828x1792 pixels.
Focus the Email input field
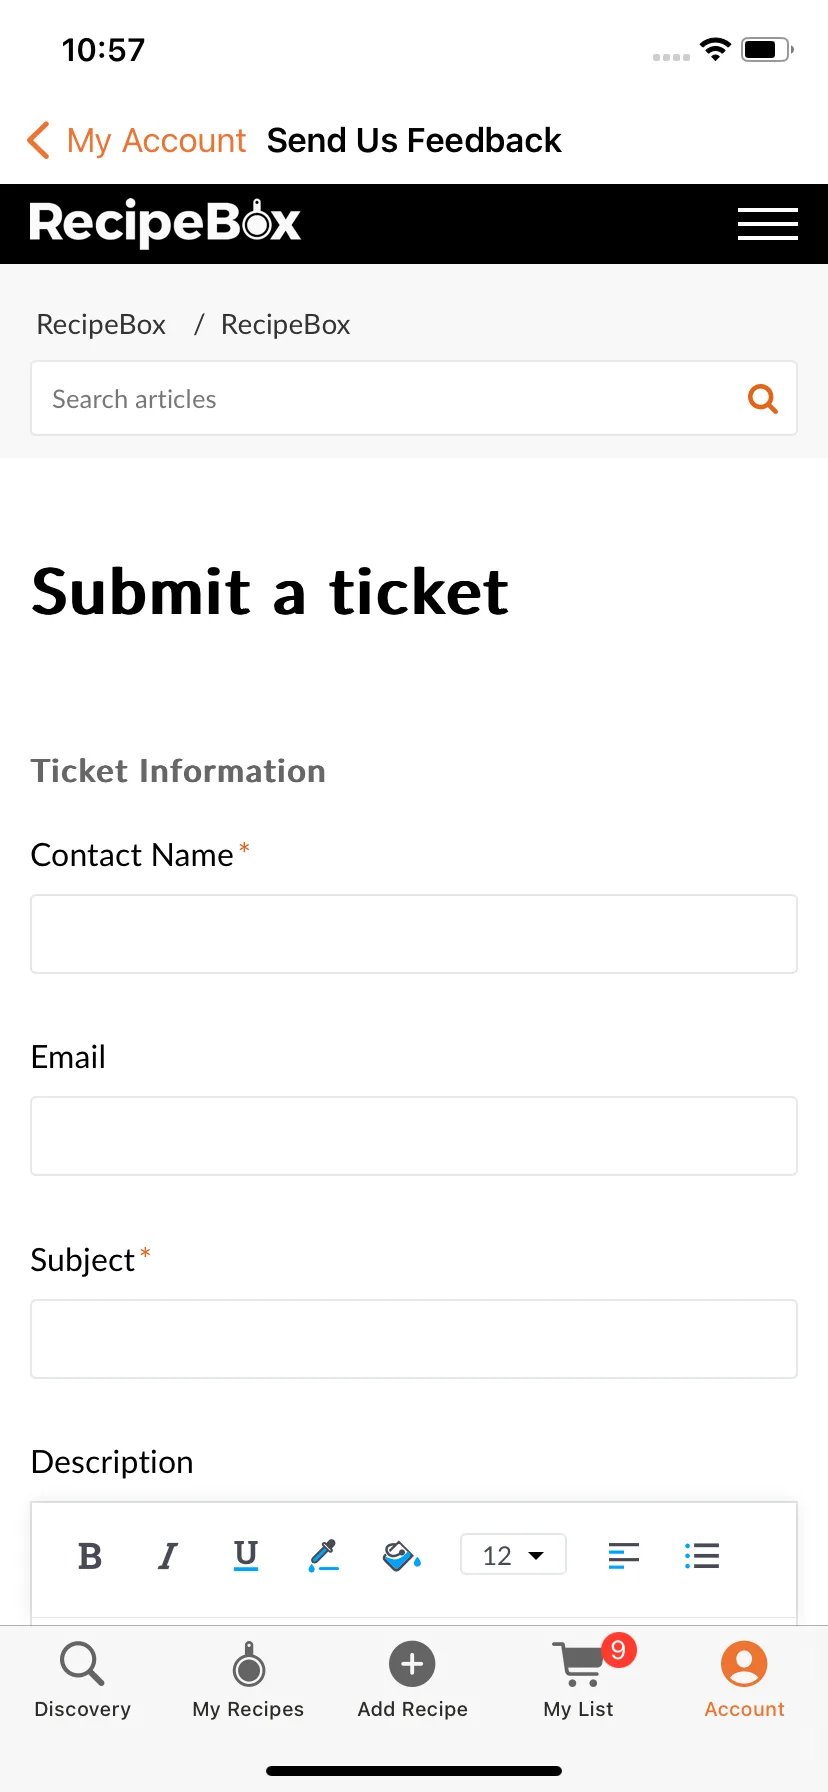414,1136
